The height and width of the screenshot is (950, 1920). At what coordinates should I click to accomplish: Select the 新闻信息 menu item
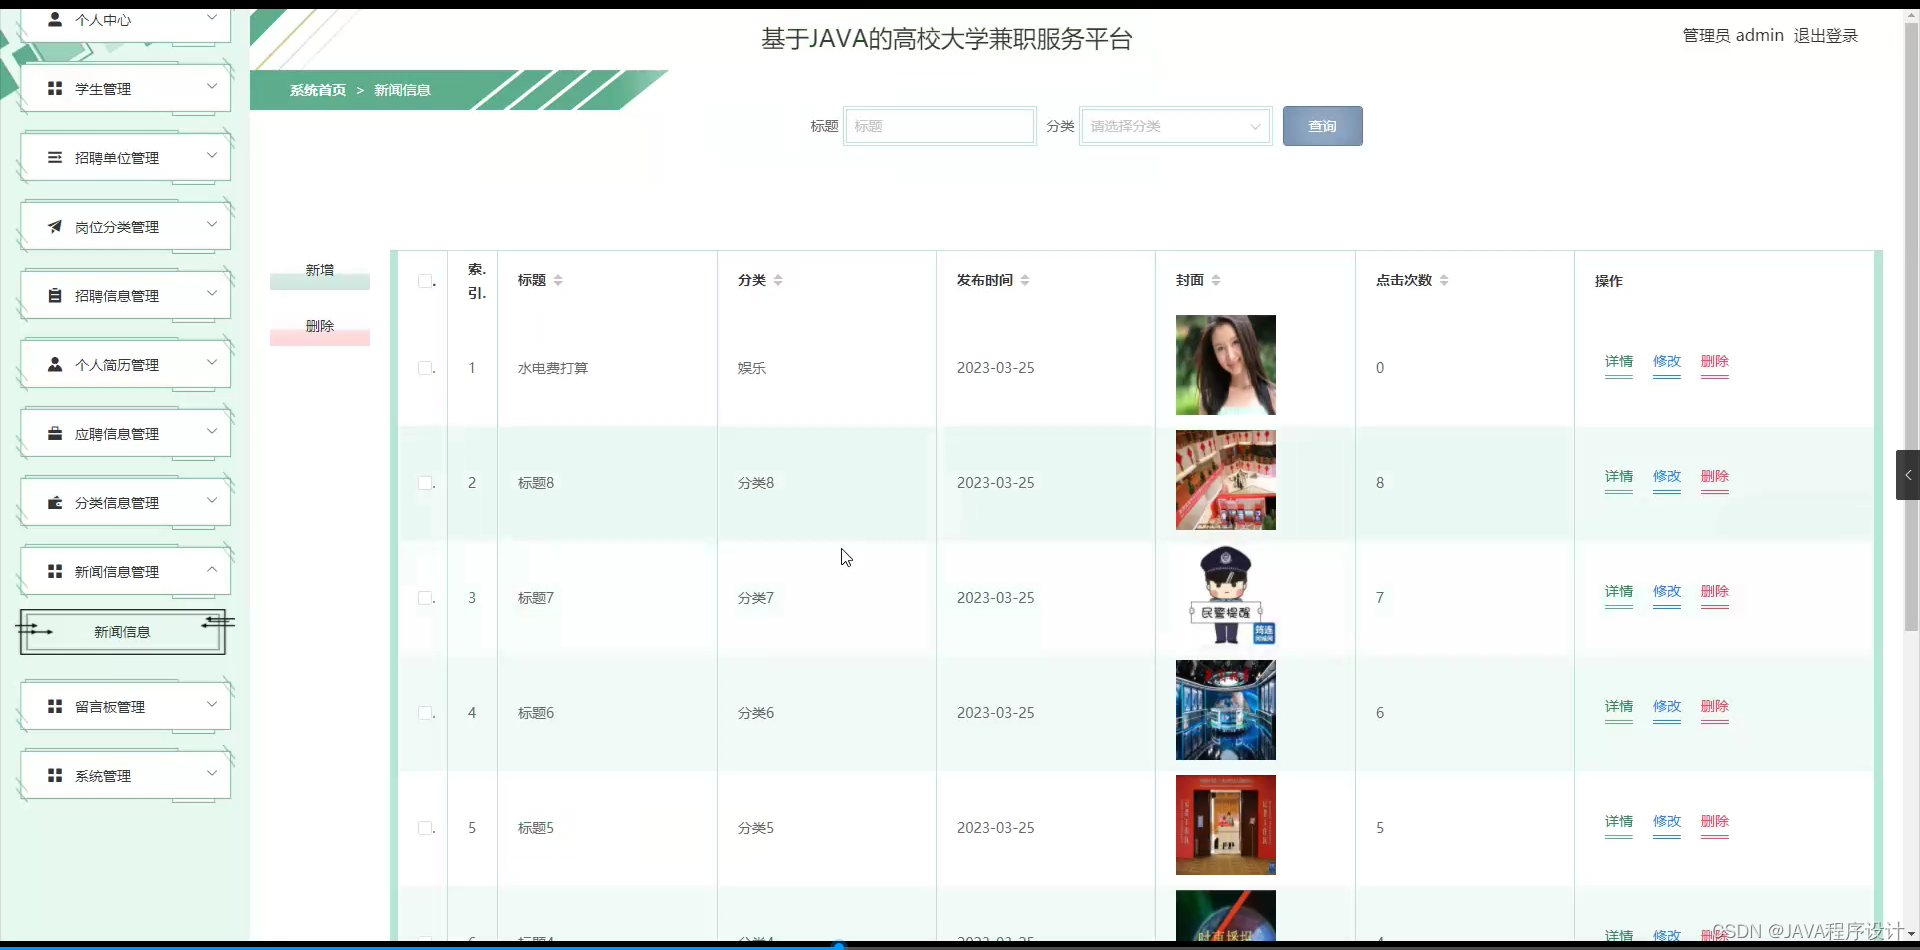click(121, 631)
